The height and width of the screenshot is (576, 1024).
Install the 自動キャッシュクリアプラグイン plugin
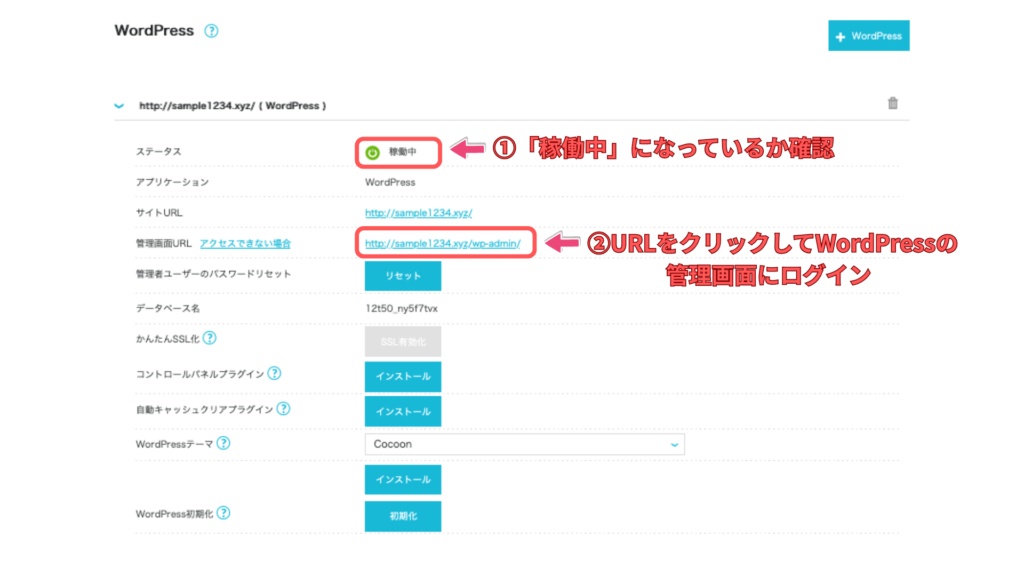402,411
